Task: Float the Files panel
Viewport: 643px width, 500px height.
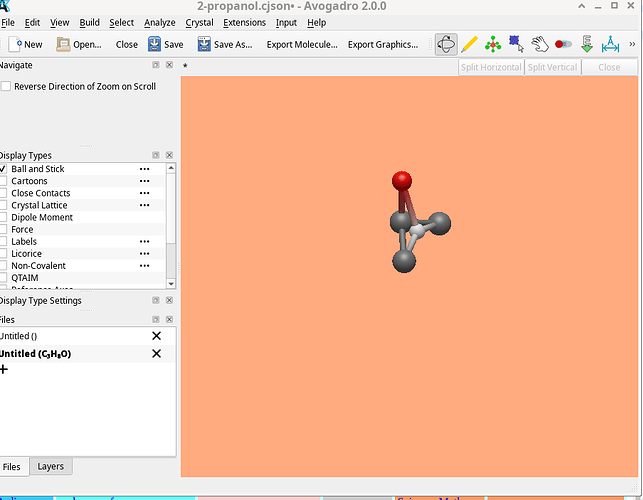Action: click(x=155, y=319)
